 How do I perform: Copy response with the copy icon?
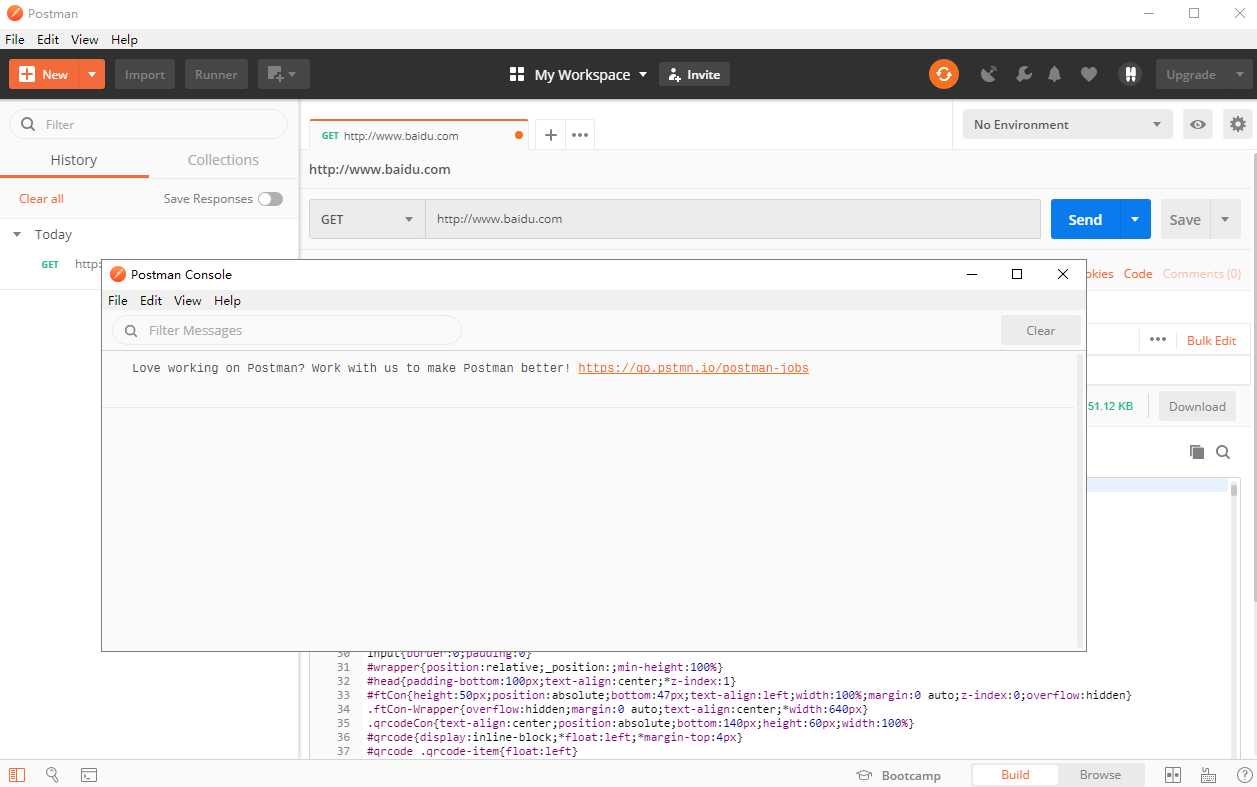coord(1197,452)
